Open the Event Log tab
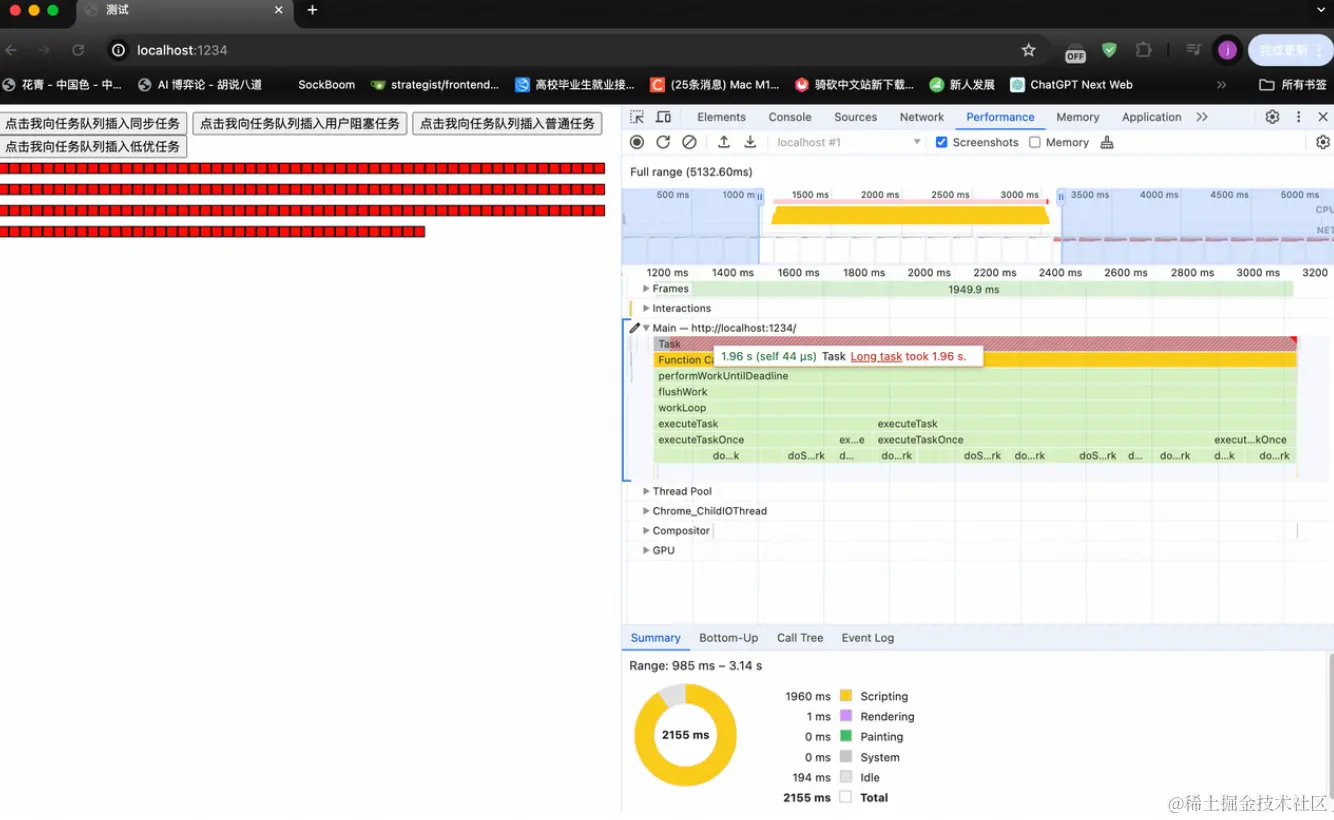This screenshot has width=1334, height=820. tap(867, 638)
